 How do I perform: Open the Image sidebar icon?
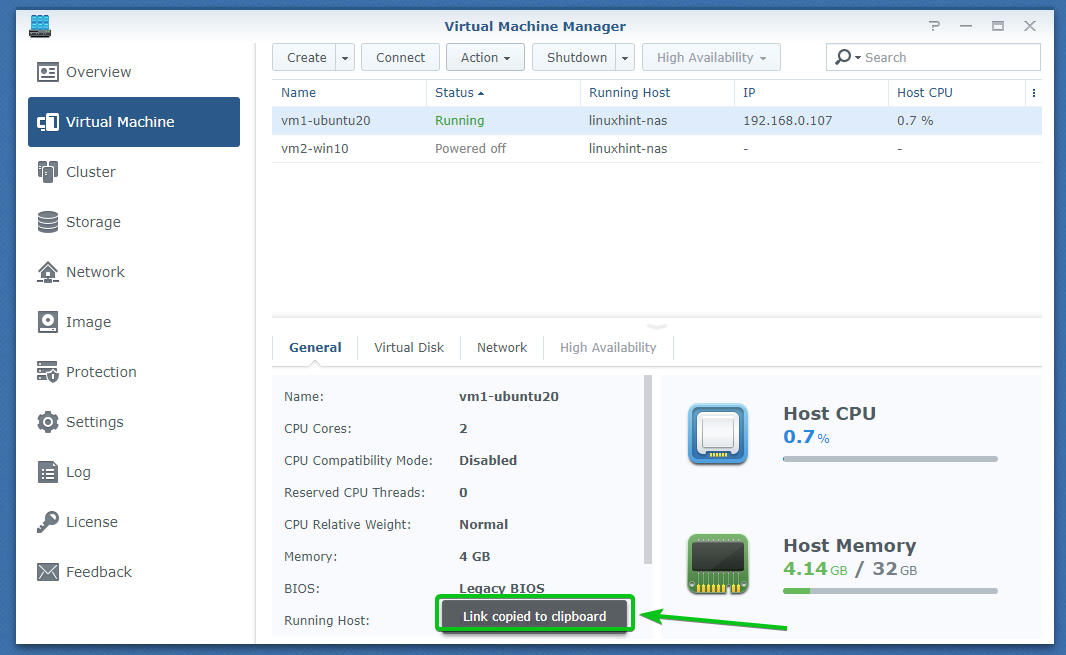click(48, 322)
